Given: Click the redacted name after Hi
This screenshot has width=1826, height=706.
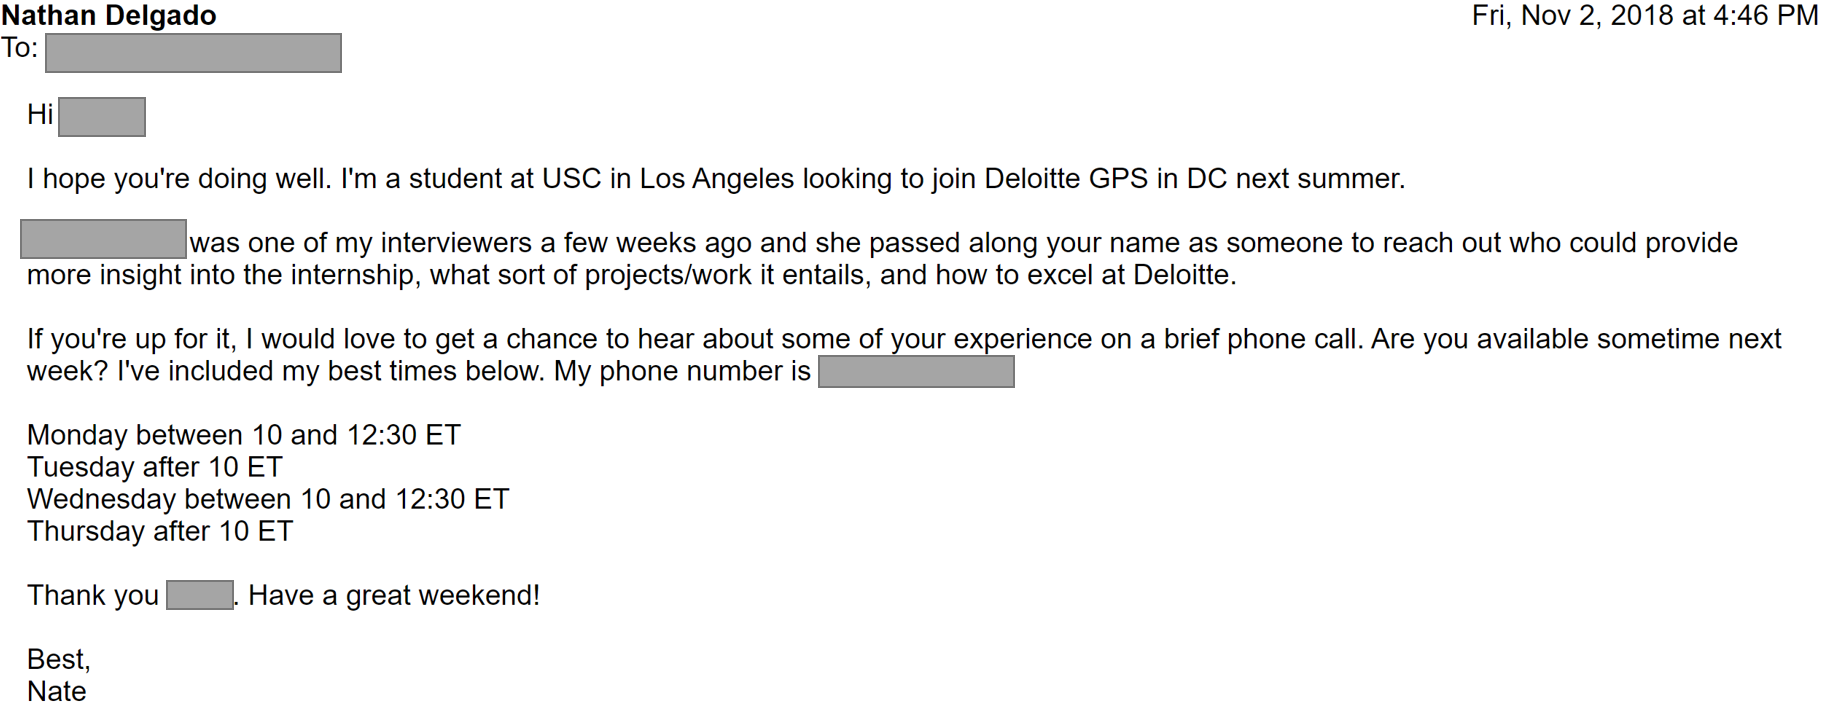Looking at the screenshot, I should coord(102,117).
